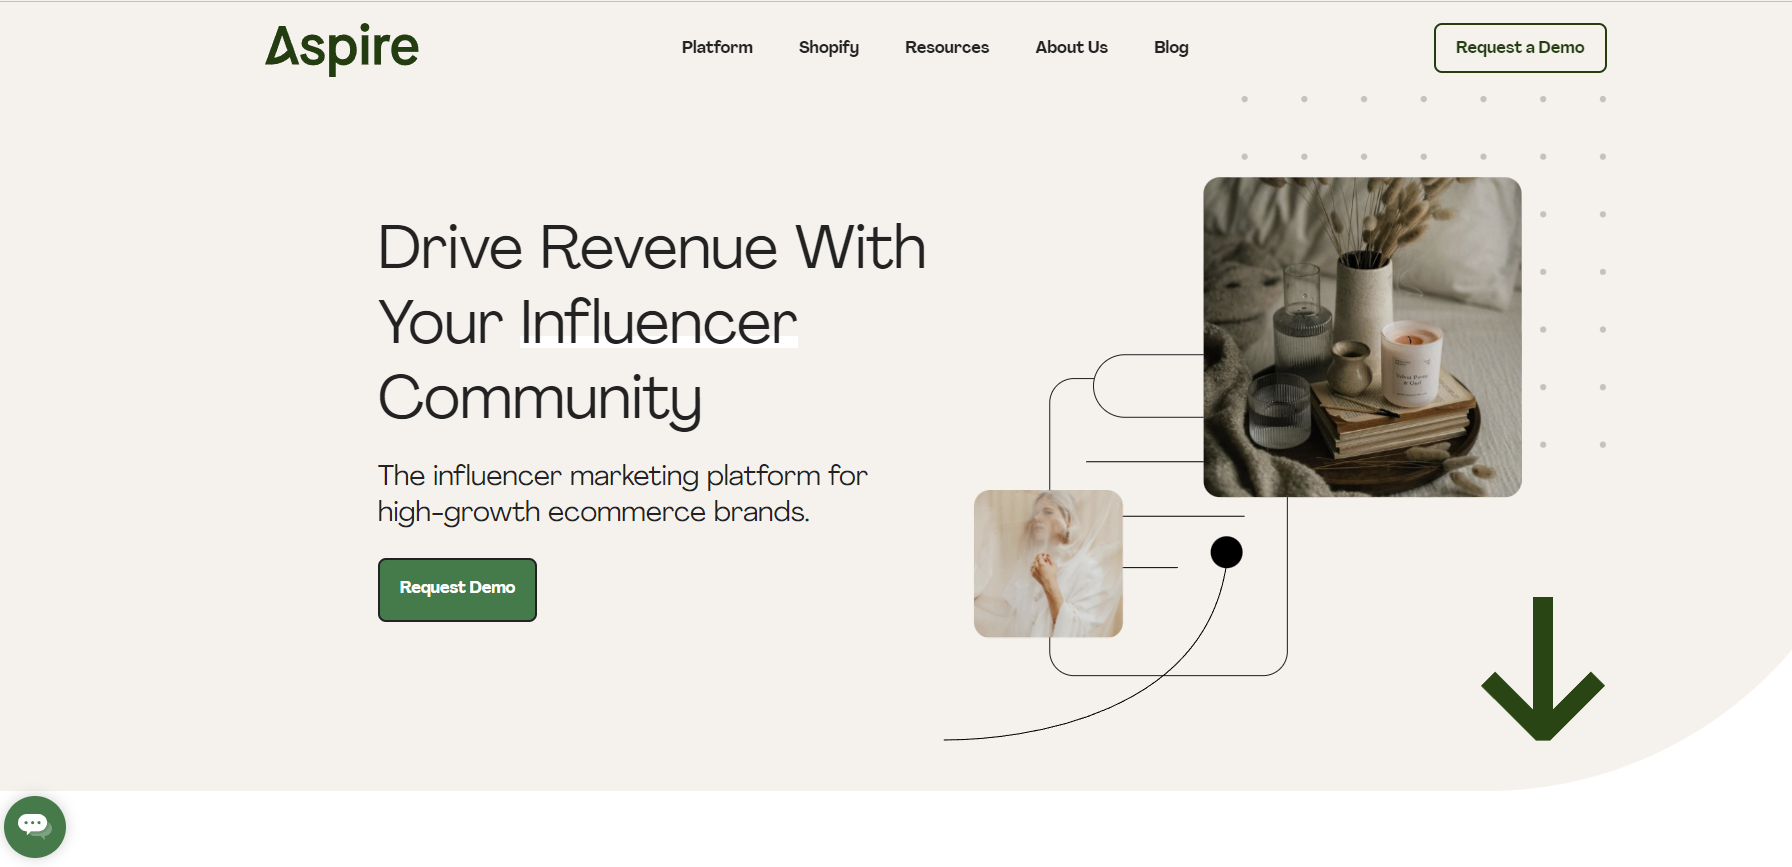Screen dimensions: 1792x867
Task: Click the influencer marketing platform subheading
Action: pyautogui.click(x=622, y=494)
